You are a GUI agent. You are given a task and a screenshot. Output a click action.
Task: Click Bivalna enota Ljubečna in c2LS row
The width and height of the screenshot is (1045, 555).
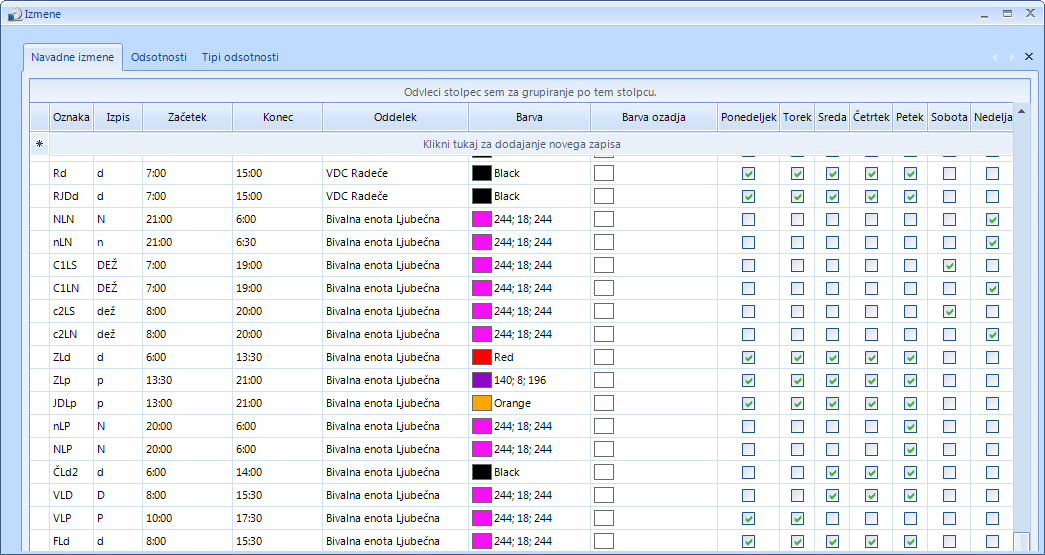coord(396,311)
